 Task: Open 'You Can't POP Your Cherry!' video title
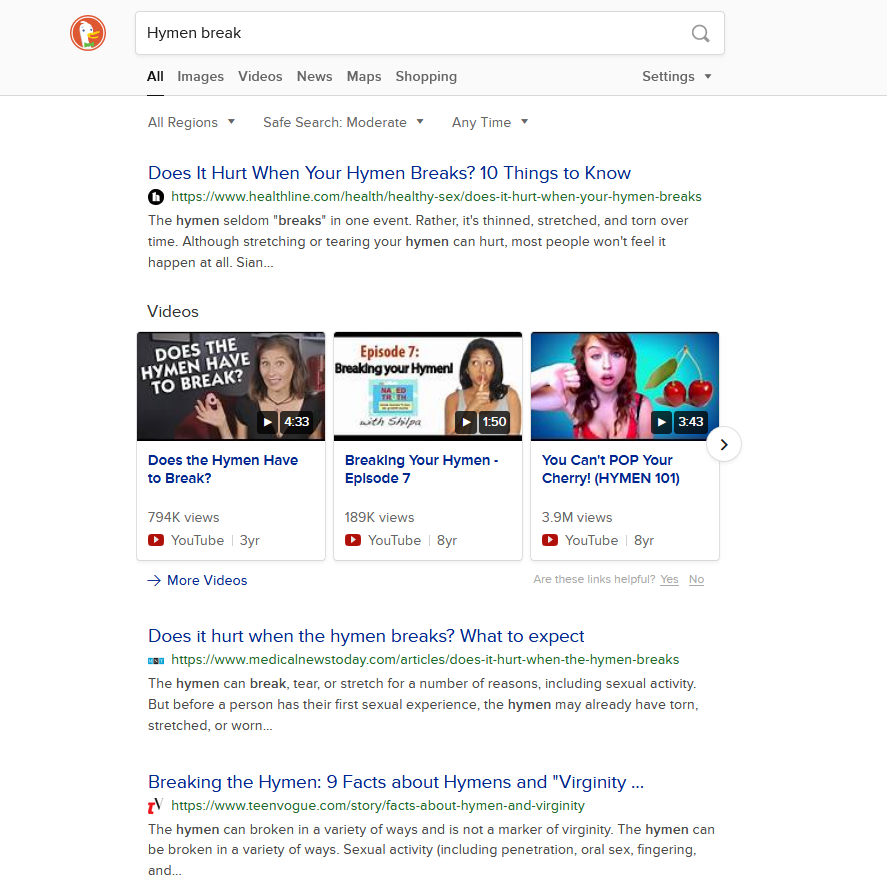(611, 469)
